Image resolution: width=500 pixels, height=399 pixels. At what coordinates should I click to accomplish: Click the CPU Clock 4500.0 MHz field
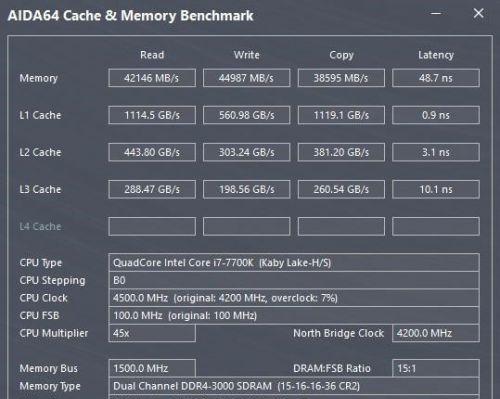pos(294,298)
